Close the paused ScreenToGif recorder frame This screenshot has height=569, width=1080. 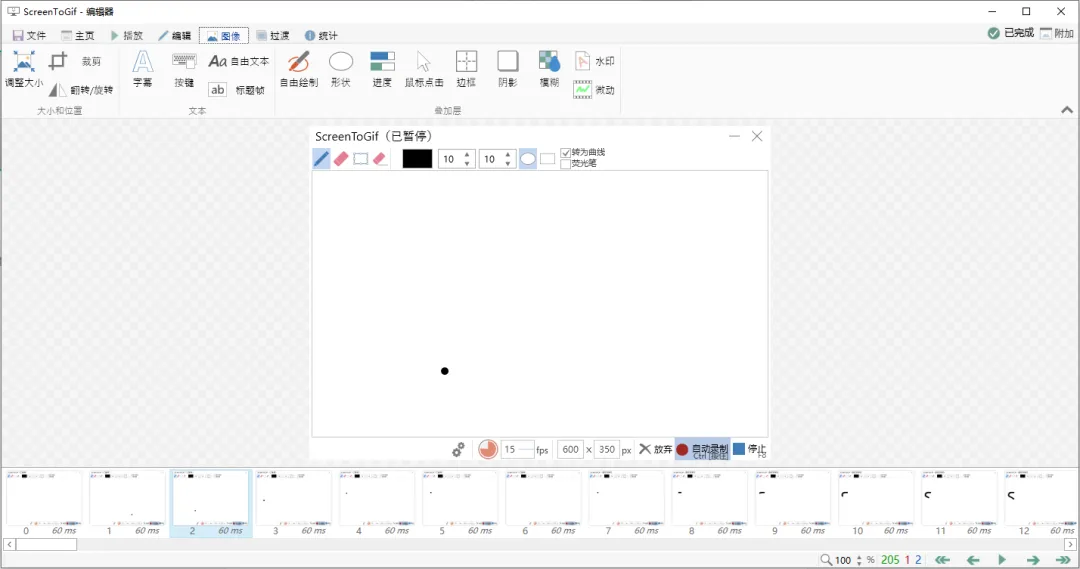[757, 136]
